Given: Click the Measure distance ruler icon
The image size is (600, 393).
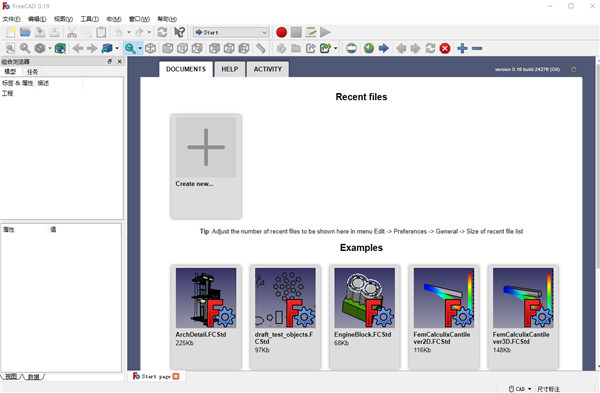Looking at the screenshot, I should point(261,48).
